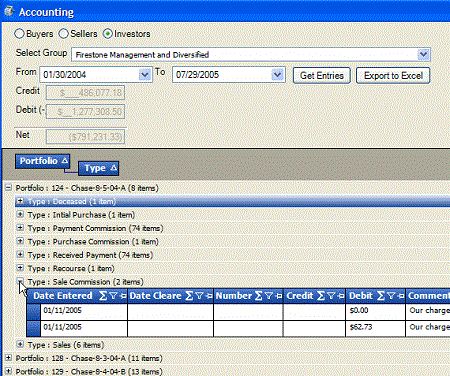The image size is (450, 376).
Task: Click summary sigma icon in Debit column
Action: tap(381, 296)
